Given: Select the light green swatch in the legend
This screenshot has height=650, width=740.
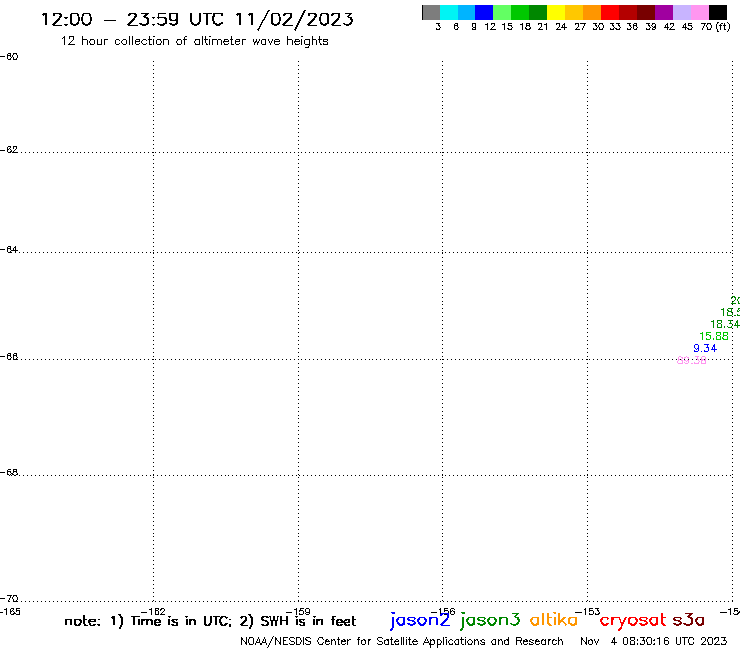Looking at the screenshot, I should tap(503, 12).
